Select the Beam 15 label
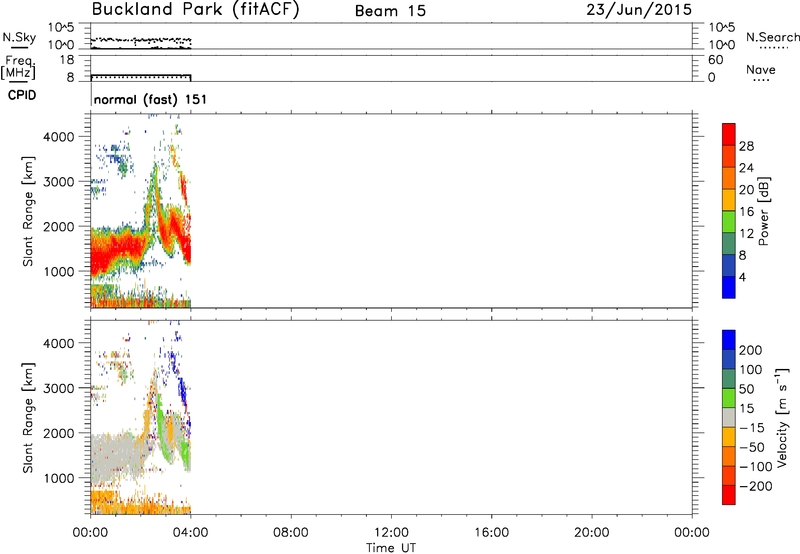The image size is (800, 554). pos(390,11)
